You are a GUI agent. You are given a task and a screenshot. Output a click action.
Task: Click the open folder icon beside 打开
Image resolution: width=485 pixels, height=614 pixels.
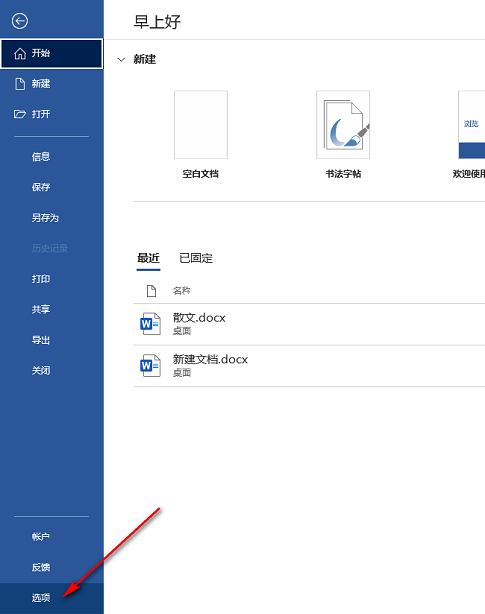20,114
